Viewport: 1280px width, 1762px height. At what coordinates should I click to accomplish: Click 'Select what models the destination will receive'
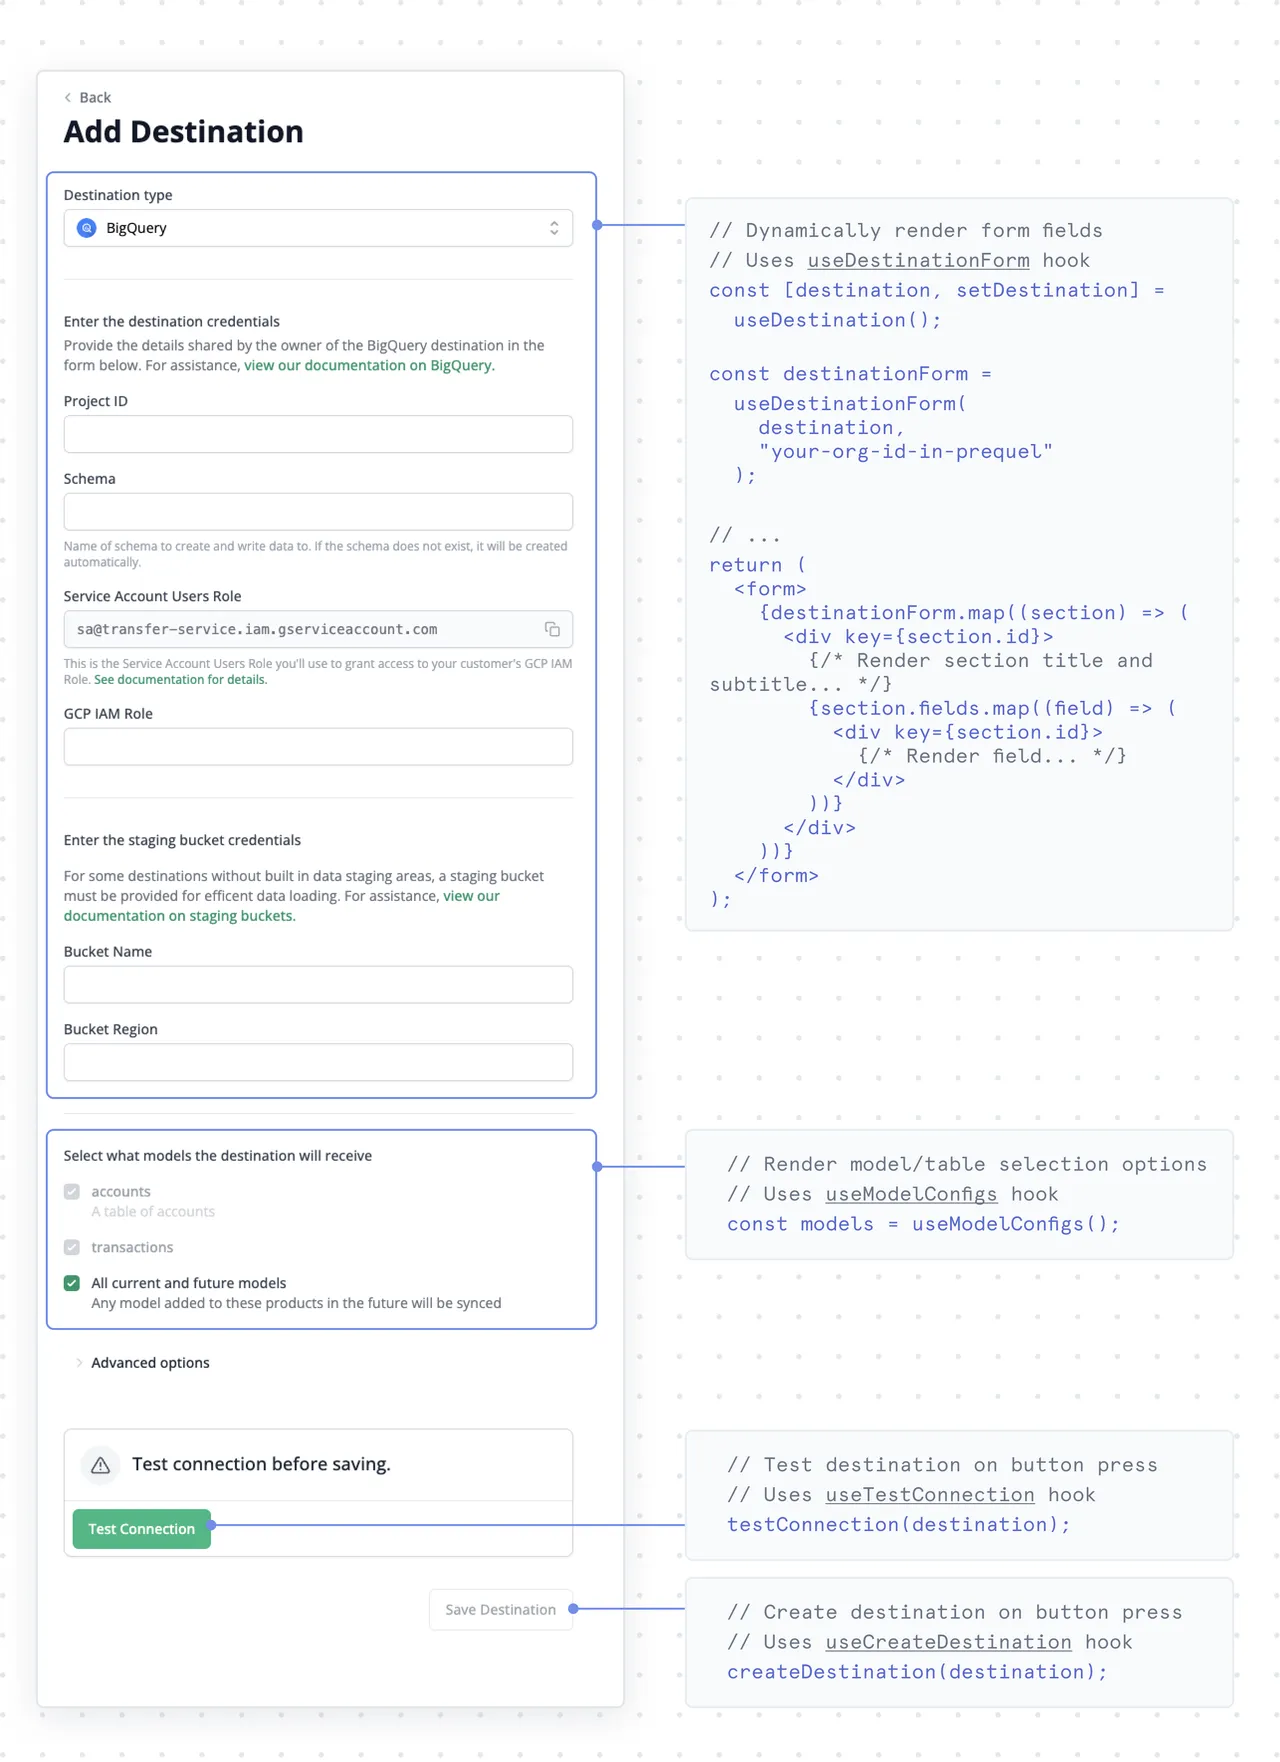218,1156
